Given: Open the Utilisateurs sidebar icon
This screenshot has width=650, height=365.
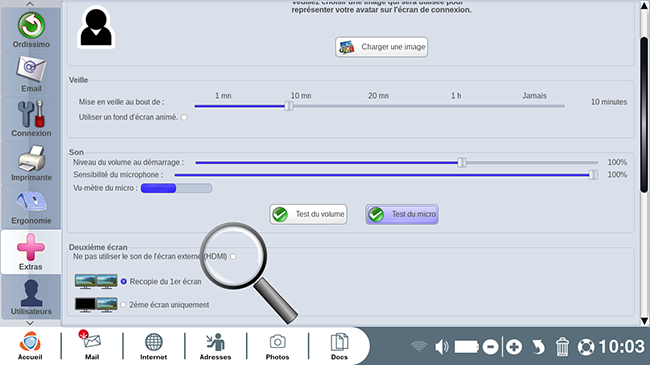Looking at the screenshot, I should [31, 297].
